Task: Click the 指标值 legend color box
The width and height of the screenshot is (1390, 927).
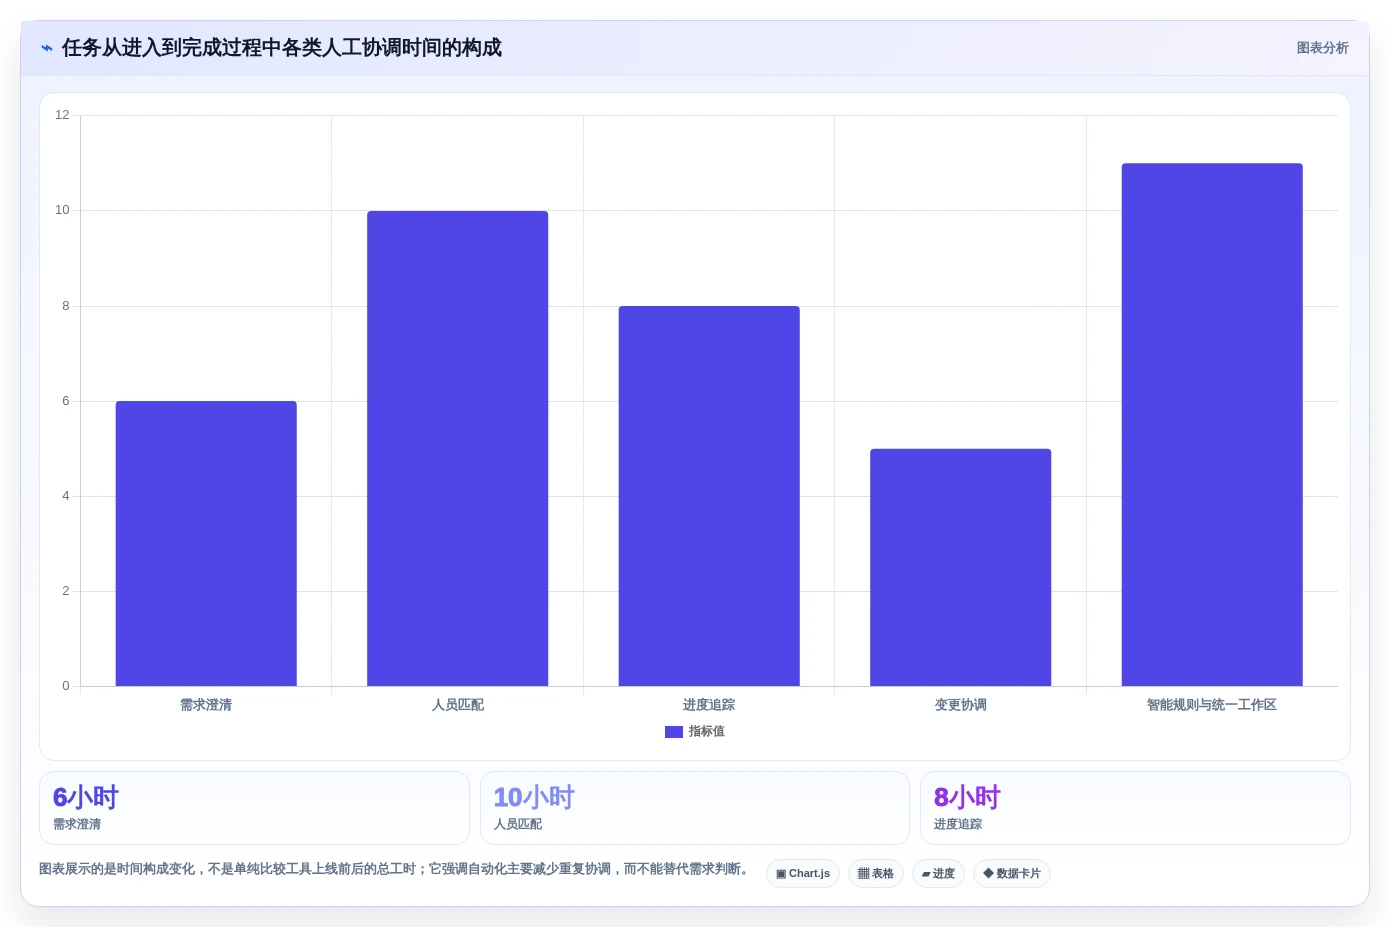Action: coord(674,732)
